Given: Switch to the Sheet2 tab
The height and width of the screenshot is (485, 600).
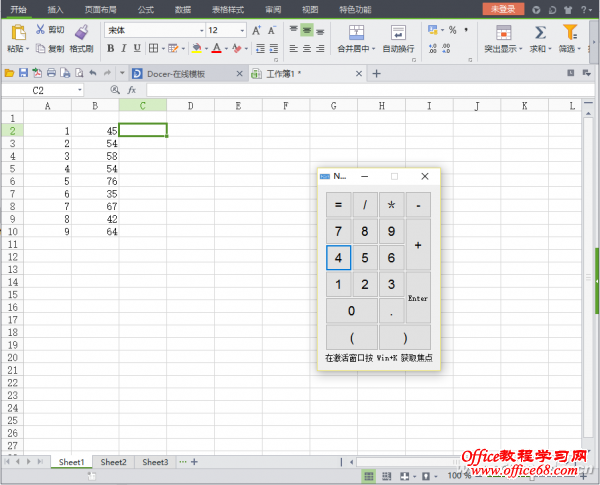Looking at the screenshot, I should [113, 462].
